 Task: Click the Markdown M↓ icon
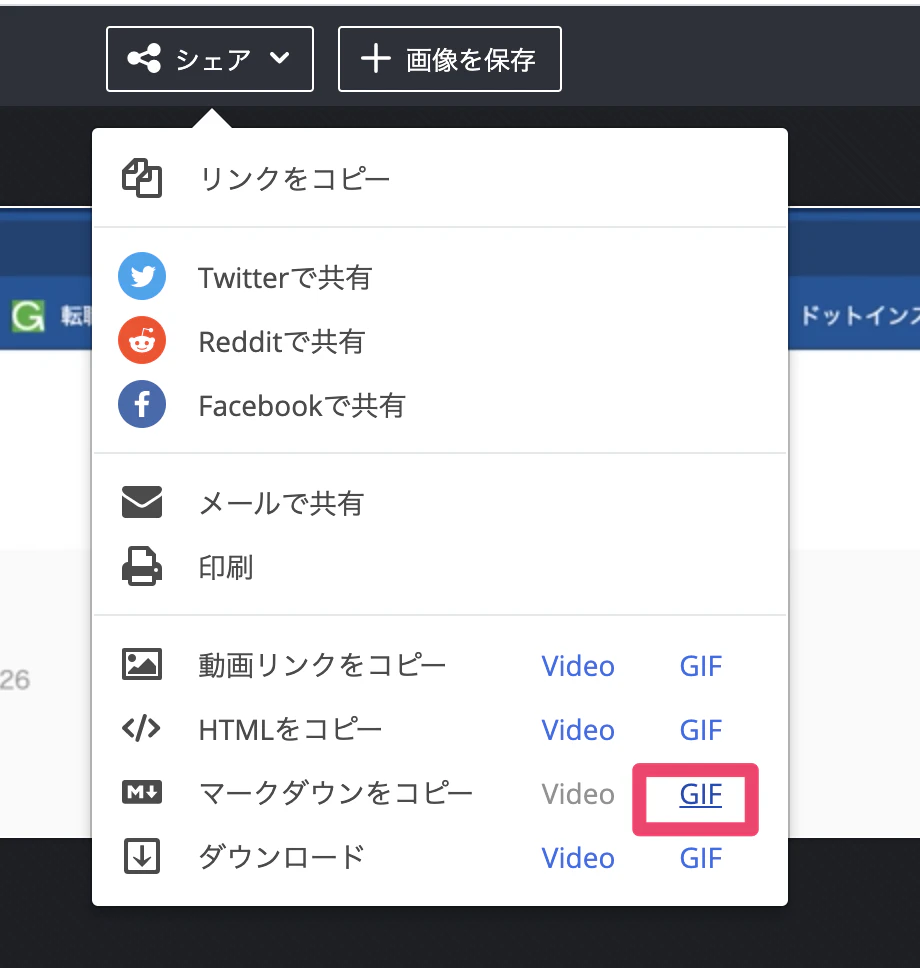tap(142, 792)
